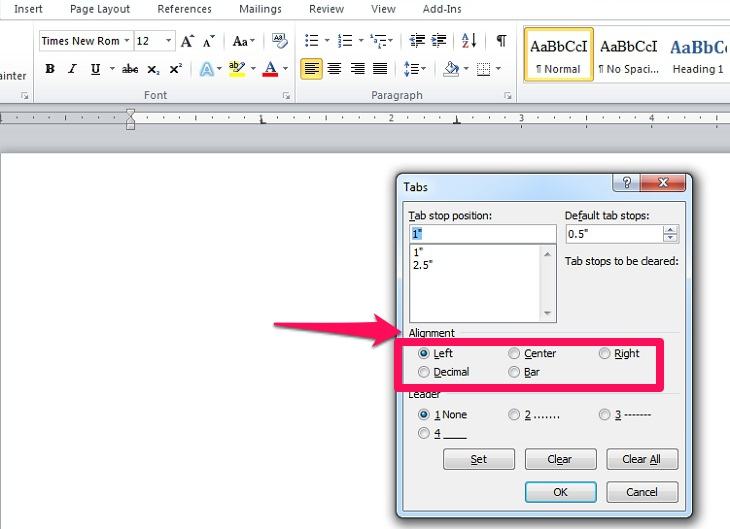Click the Bullets list icon
This screenshot has height=529, width=730.
point(311,41)
